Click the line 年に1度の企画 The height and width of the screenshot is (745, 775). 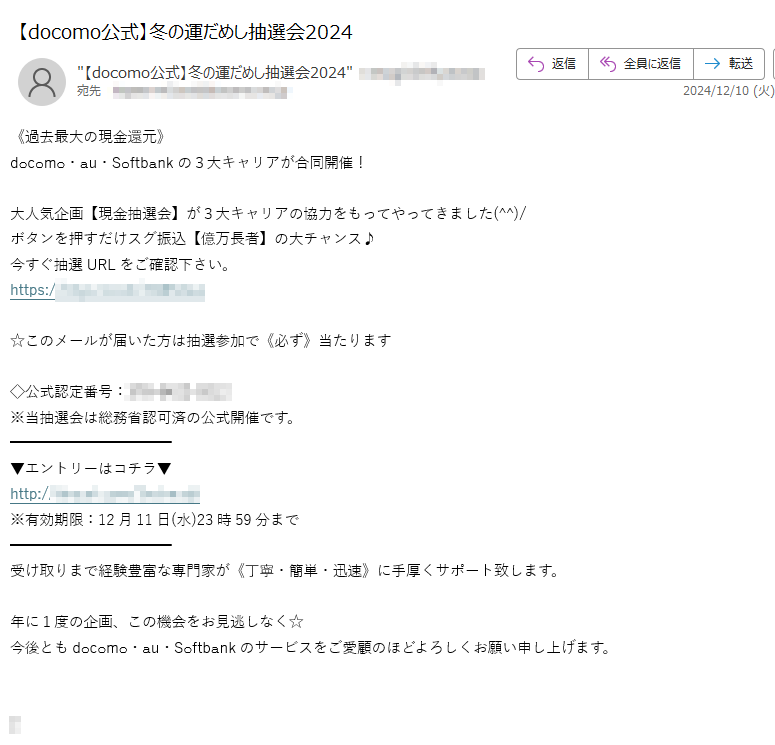click(157, 621)
